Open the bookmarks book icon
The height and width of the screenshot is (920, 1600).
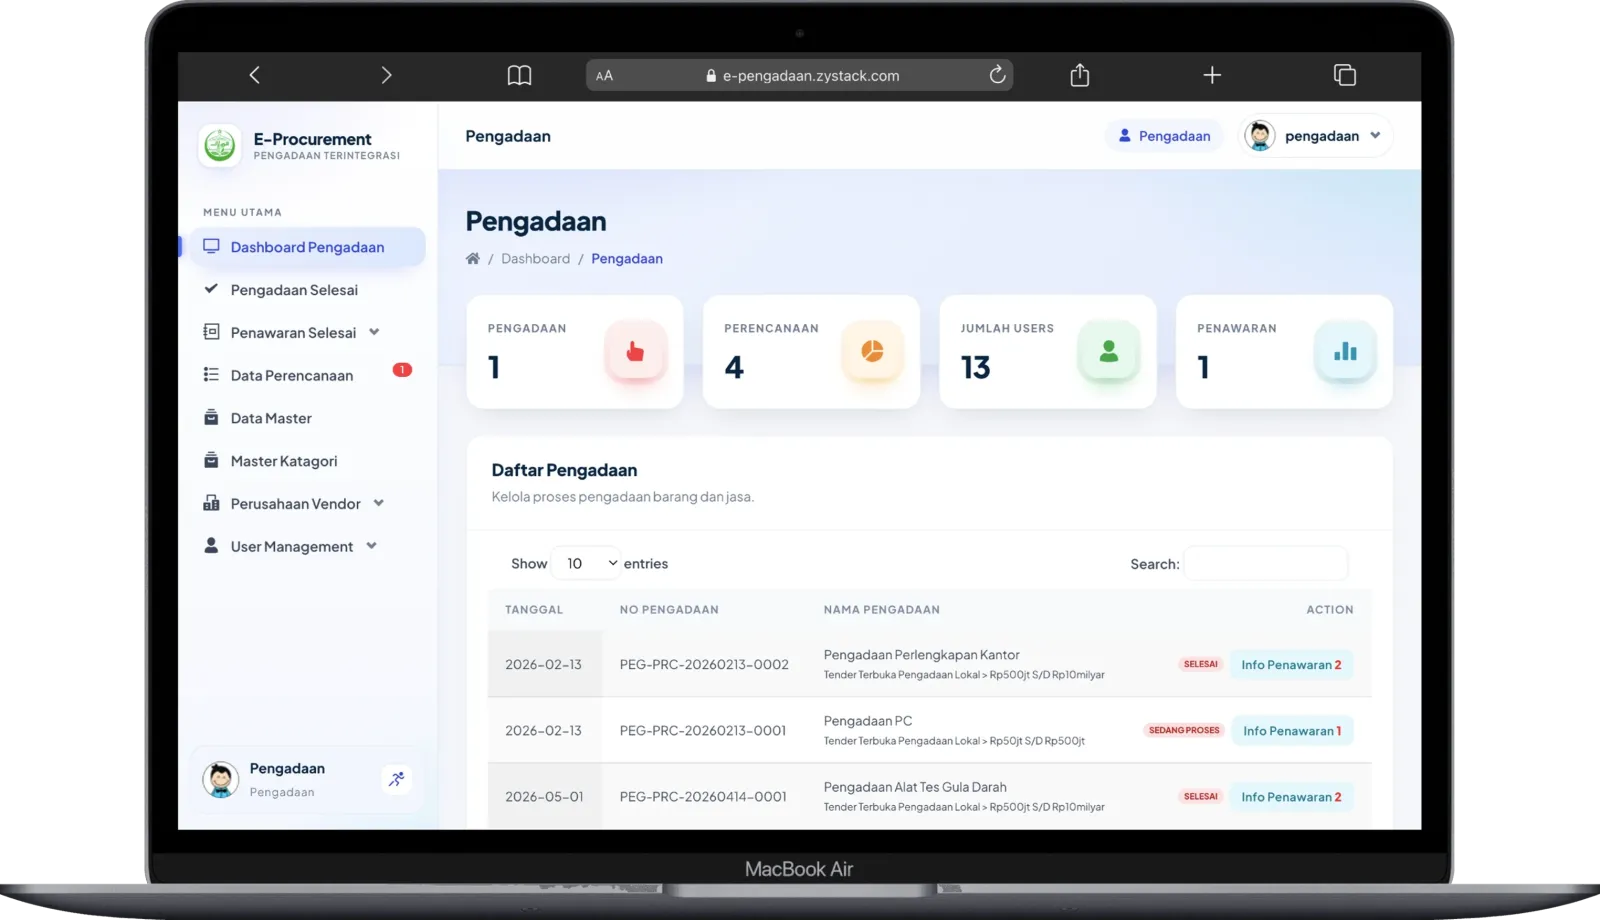coord(519,75)
